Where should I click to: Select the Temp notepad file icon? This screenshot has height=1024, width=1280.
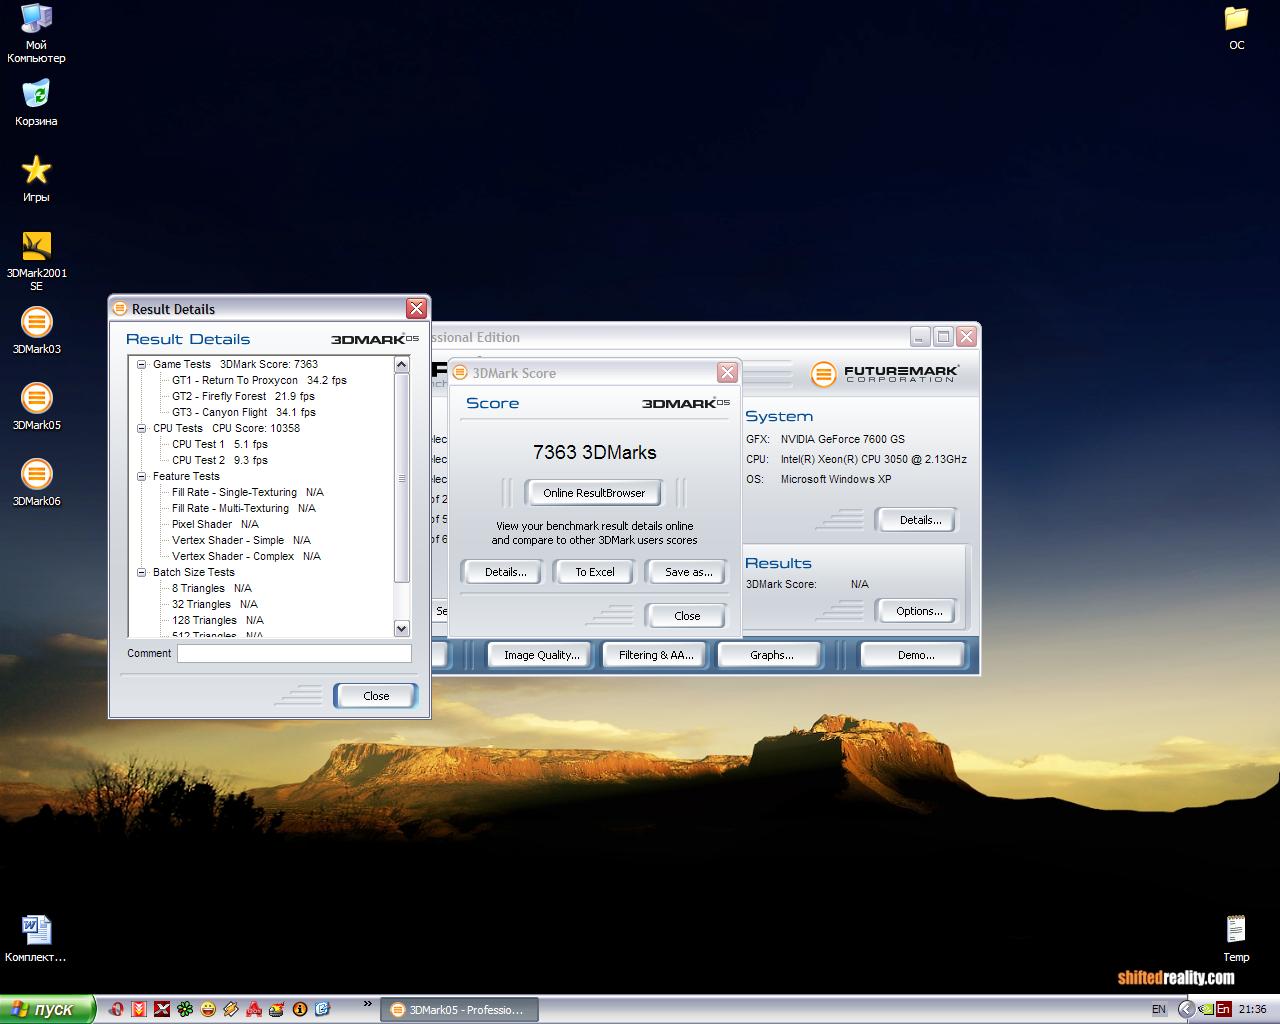[x=1237, y=938]
